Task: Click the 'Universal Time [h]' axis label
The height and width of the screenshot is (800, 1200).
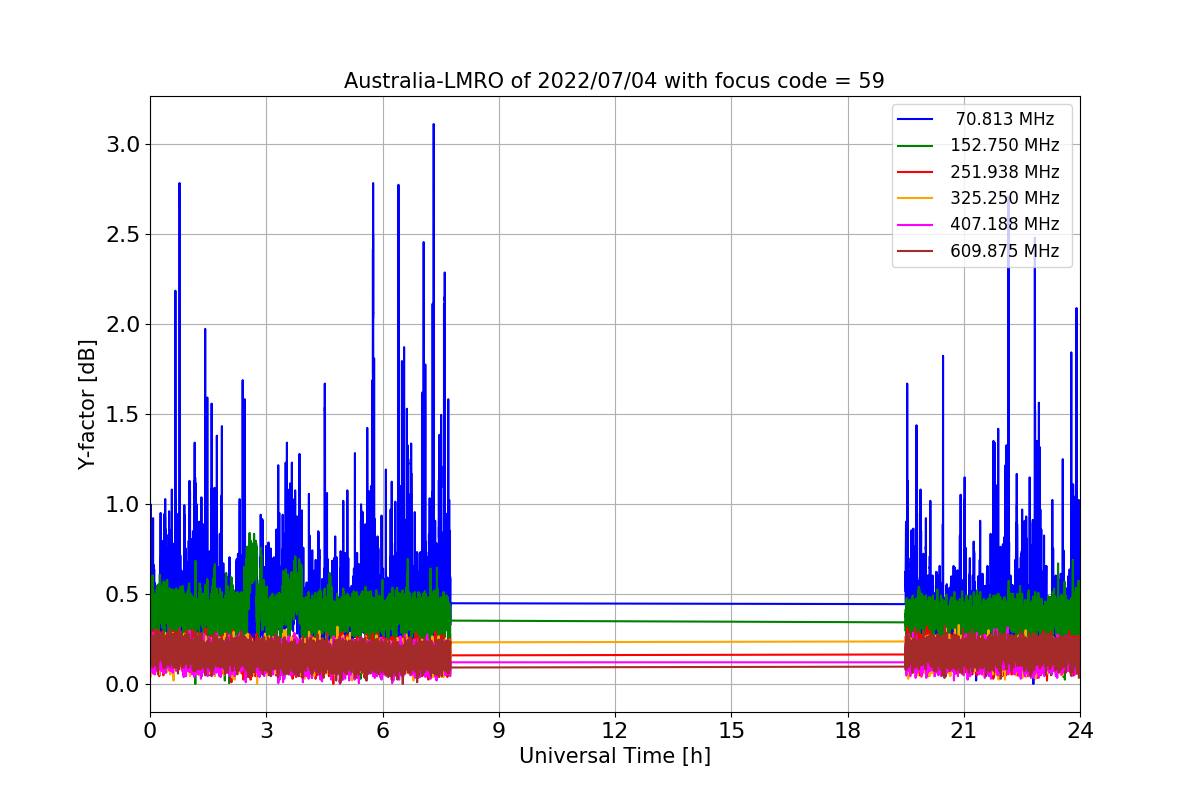Action: tap(615, 757)
